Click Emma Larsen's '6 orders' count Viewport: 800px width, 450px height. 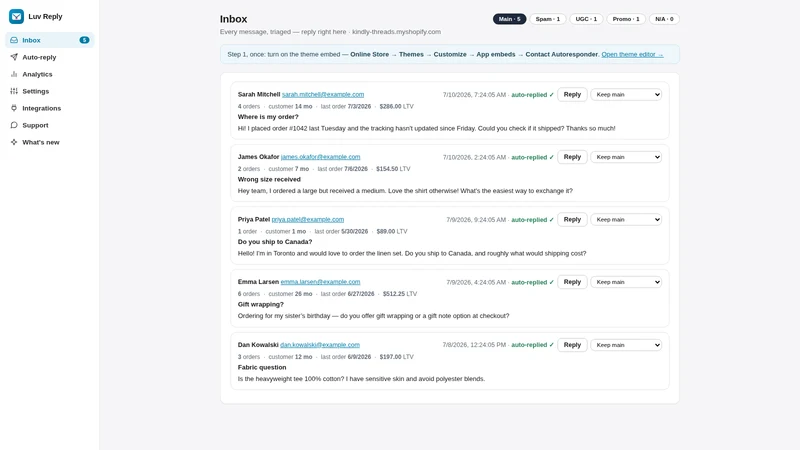tap(248, 294)
